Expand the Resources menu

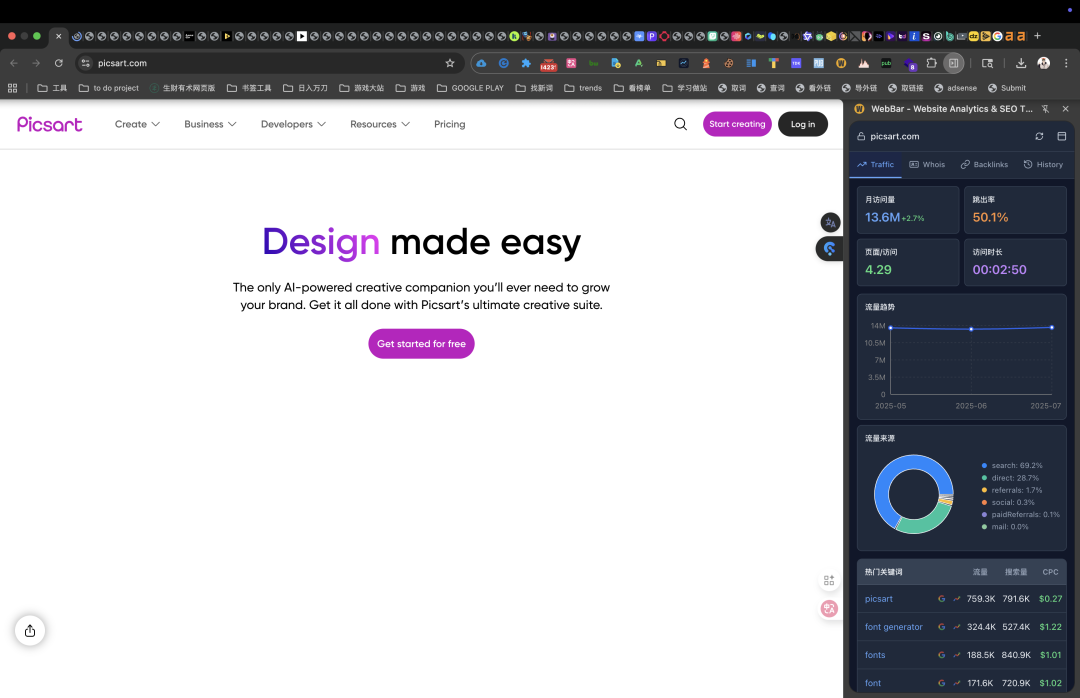point(380,124)
